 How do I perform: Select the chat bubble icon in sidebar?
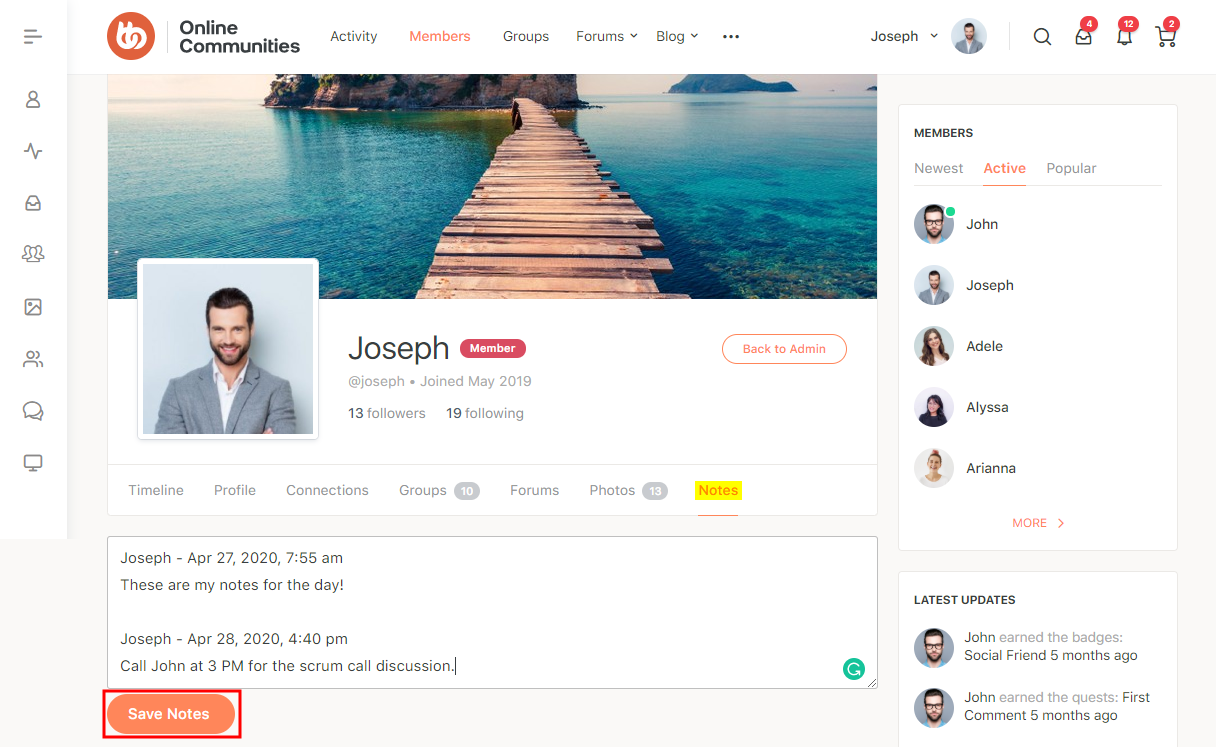coord(32,411)
